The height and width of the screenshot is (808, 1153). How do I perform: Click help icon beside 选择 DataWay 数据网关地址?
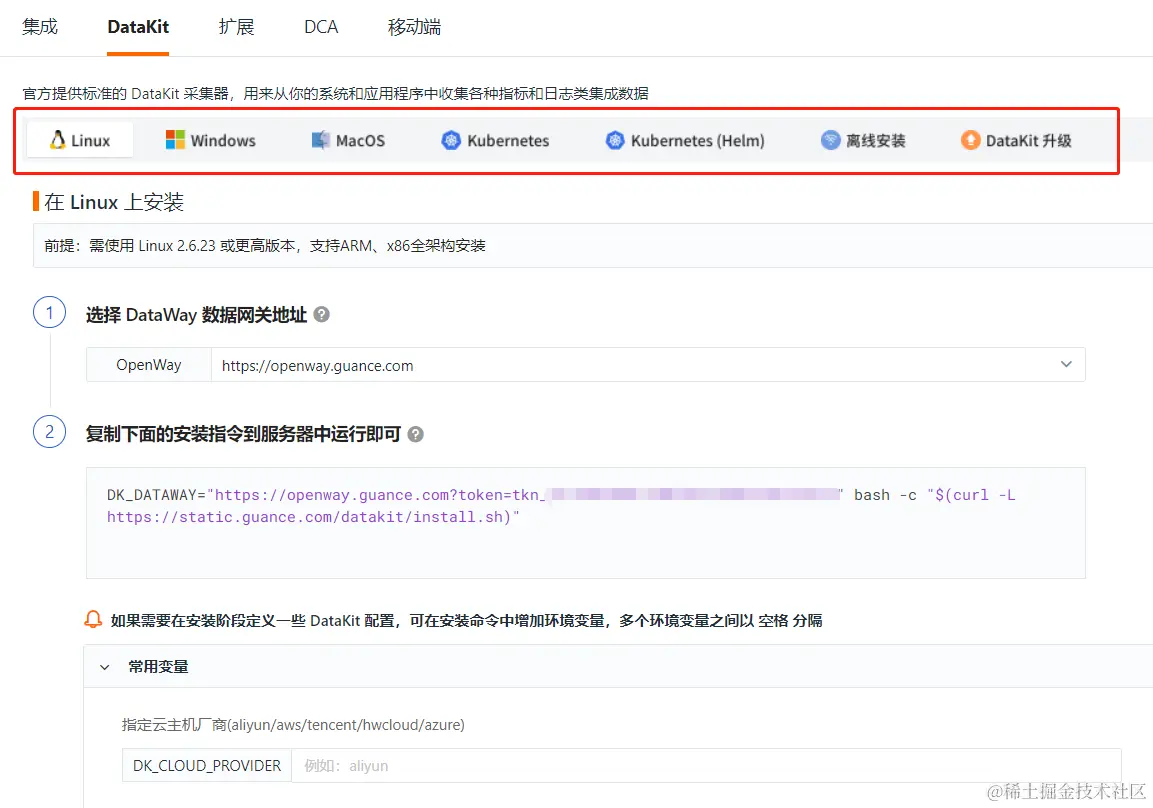coord(321,315)
